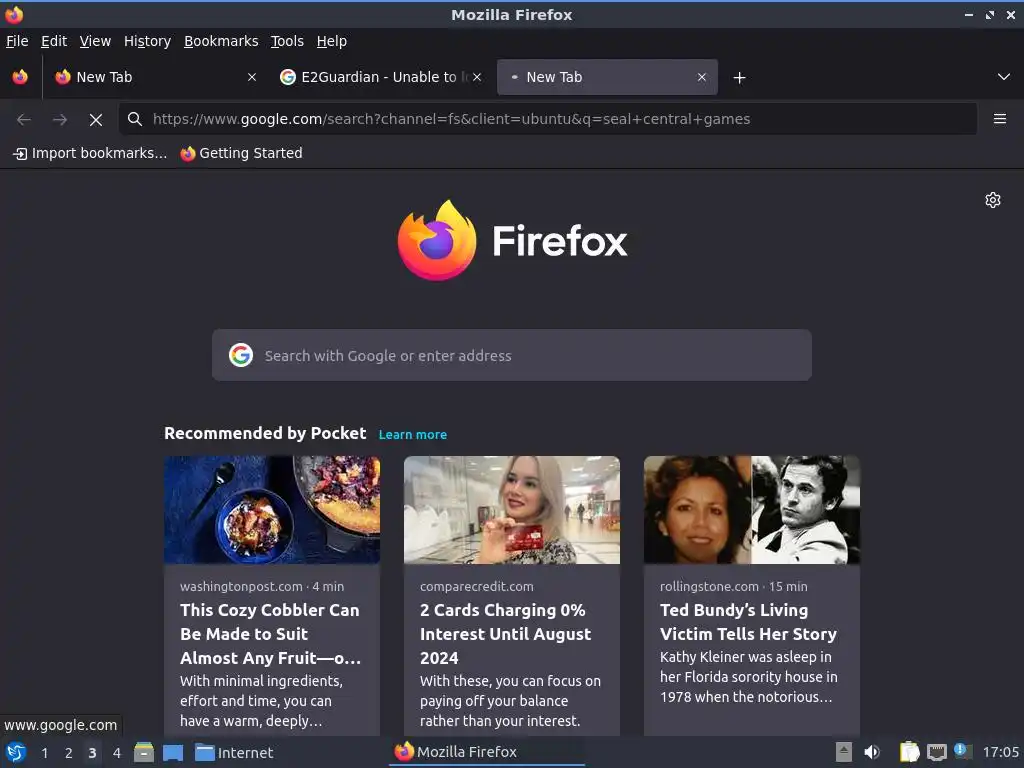Click the taskbar clock 17:05

point(1000,752)
